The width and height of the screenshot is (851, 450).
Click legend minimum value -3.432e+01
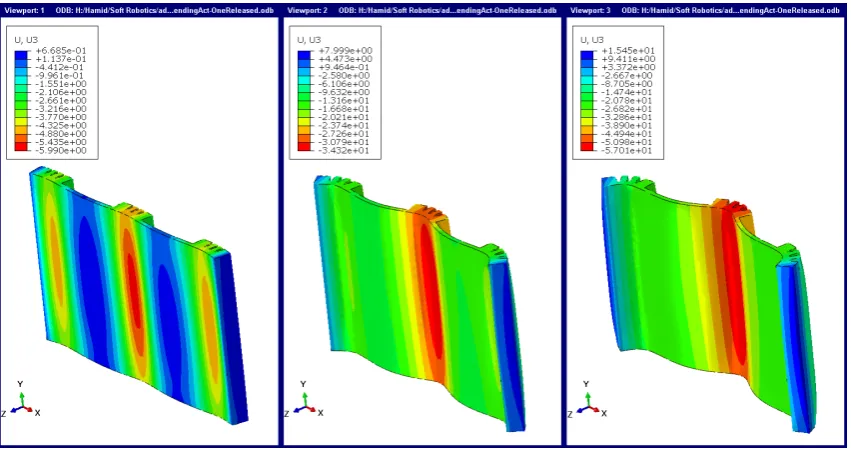pyautogui.click(x=345, y=150)
